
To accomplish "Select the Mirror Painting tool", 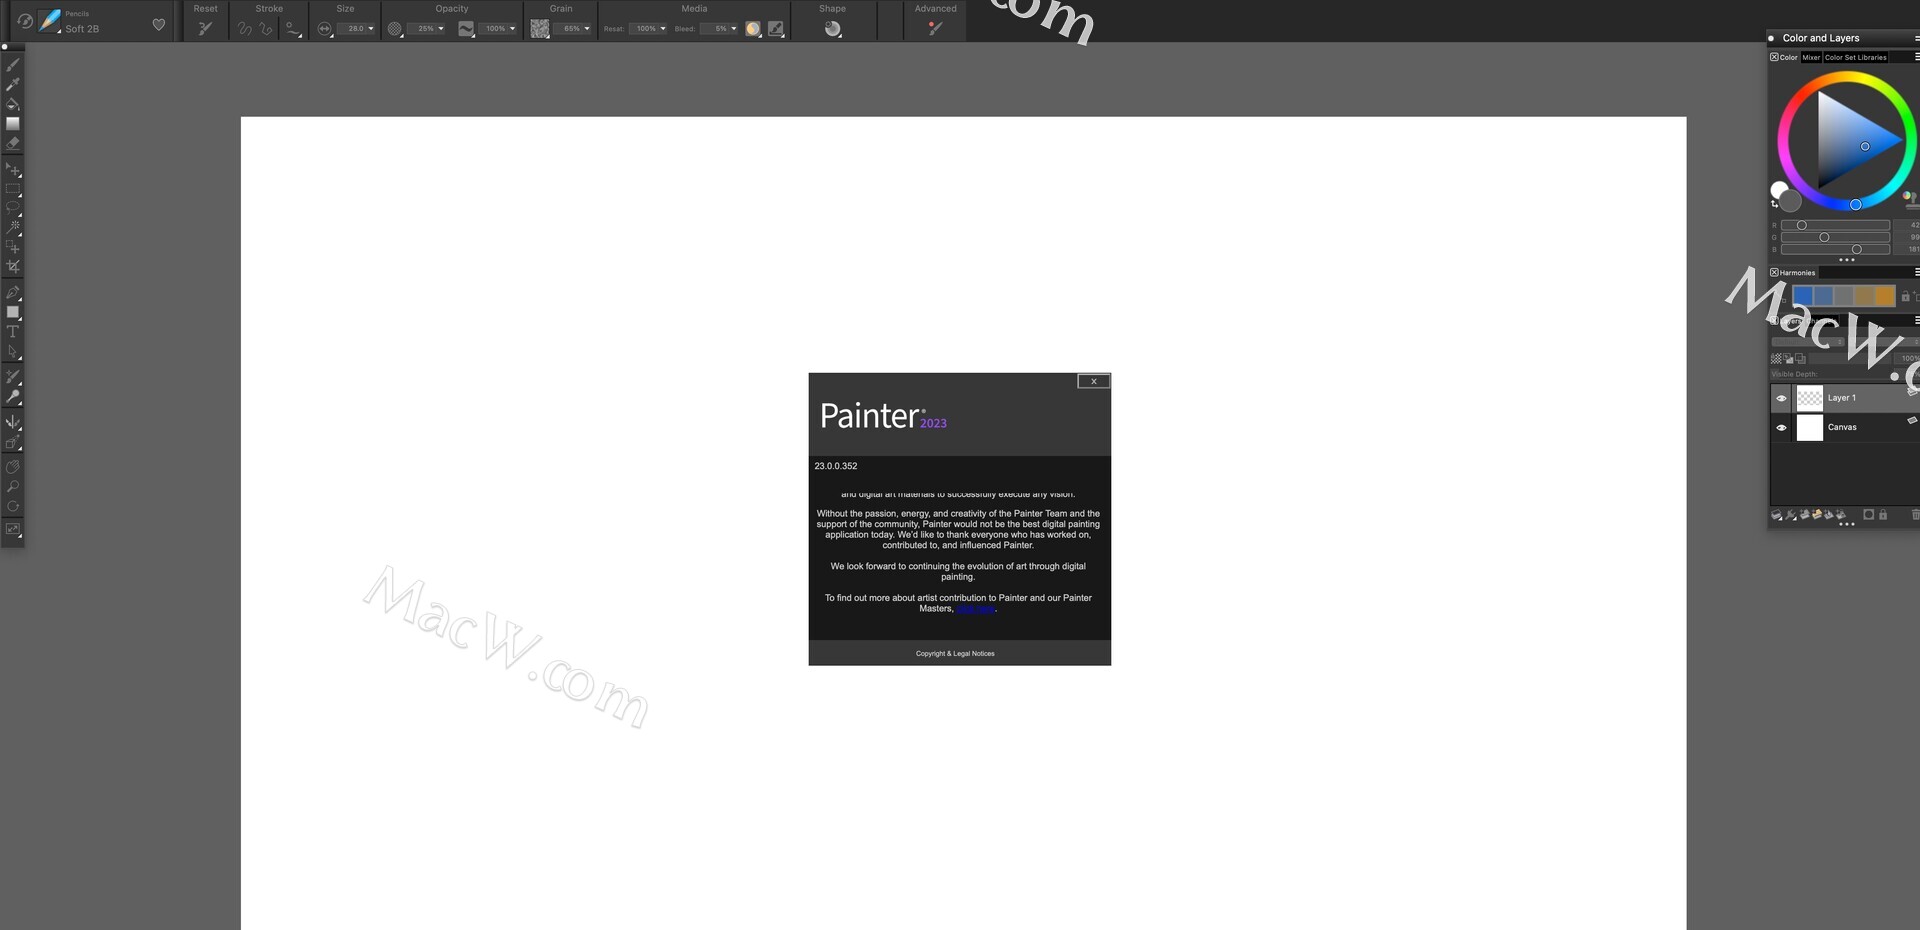I will (x=13, y=423).
